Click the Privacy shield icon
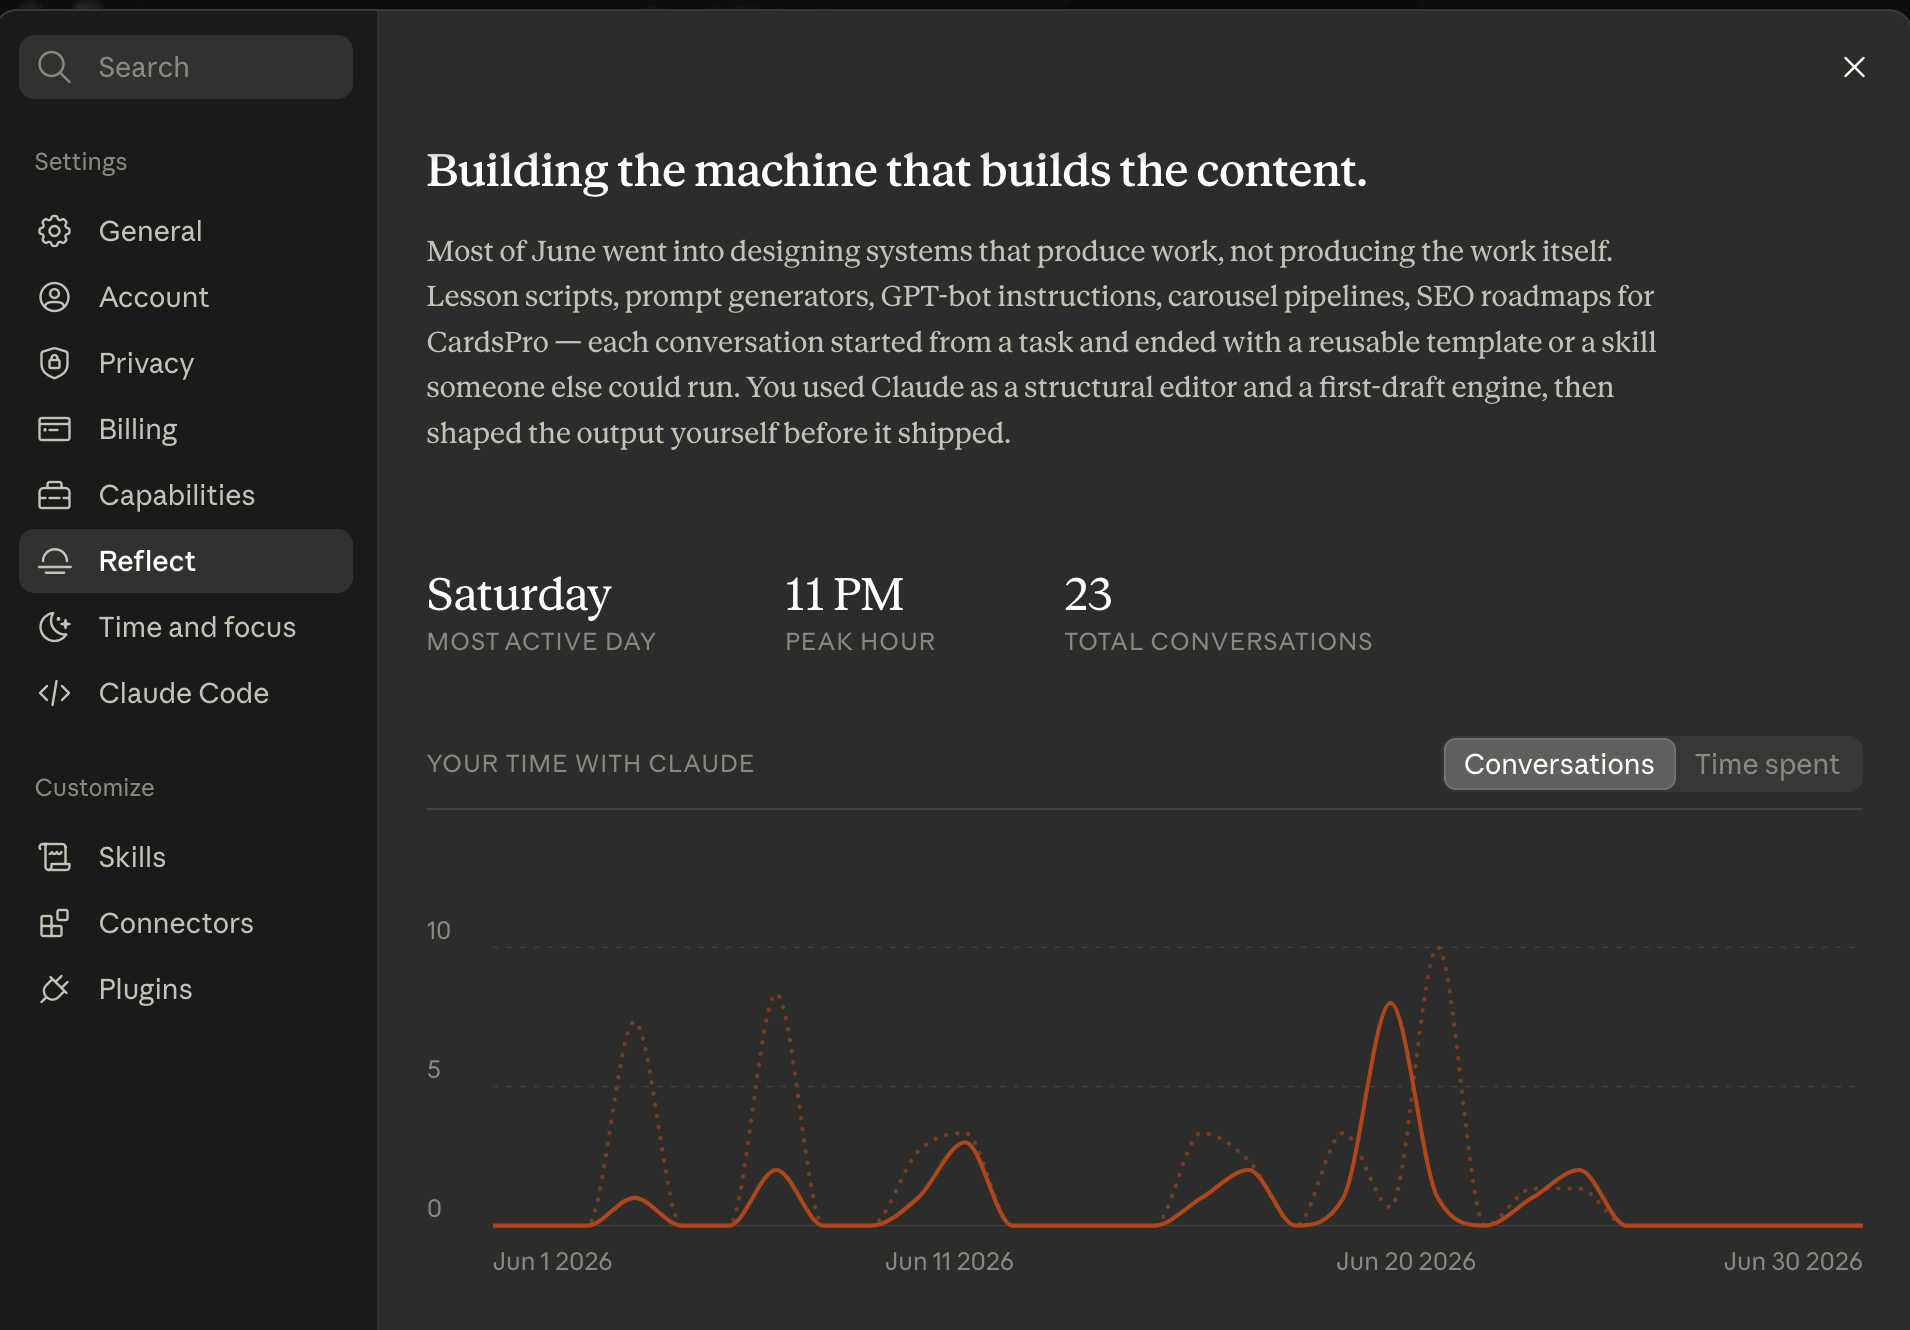1910x1330 pixels. (54, 363)
